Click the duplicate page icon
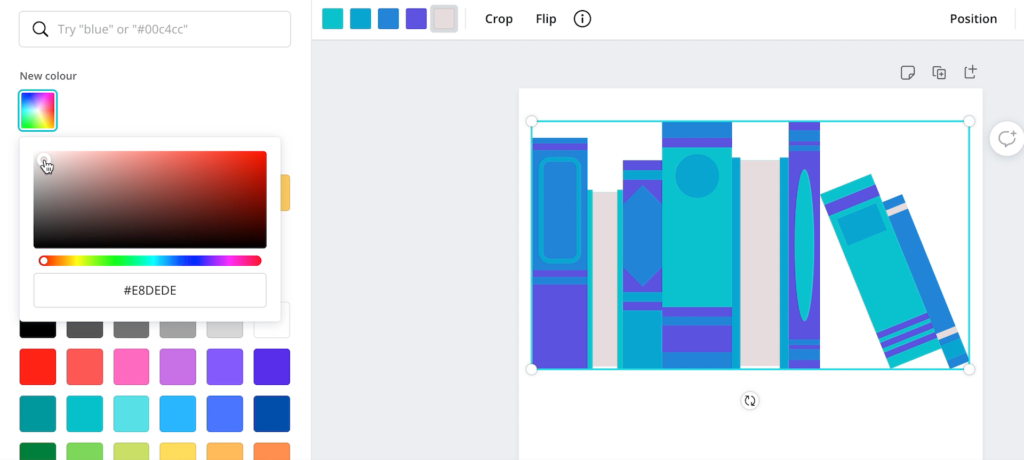 pyautogui.click(x=938, y=73)
